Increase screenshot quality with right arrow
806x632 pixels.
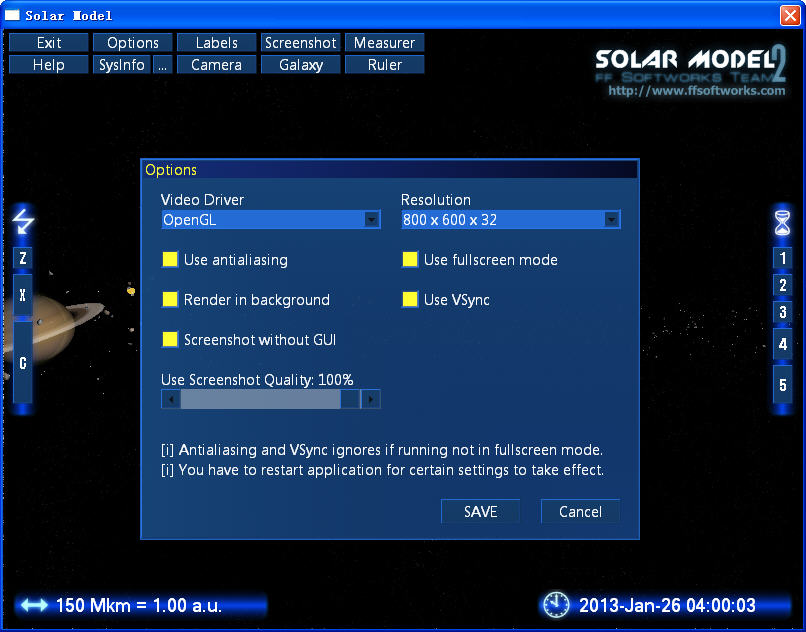click(x=371, y=399)
